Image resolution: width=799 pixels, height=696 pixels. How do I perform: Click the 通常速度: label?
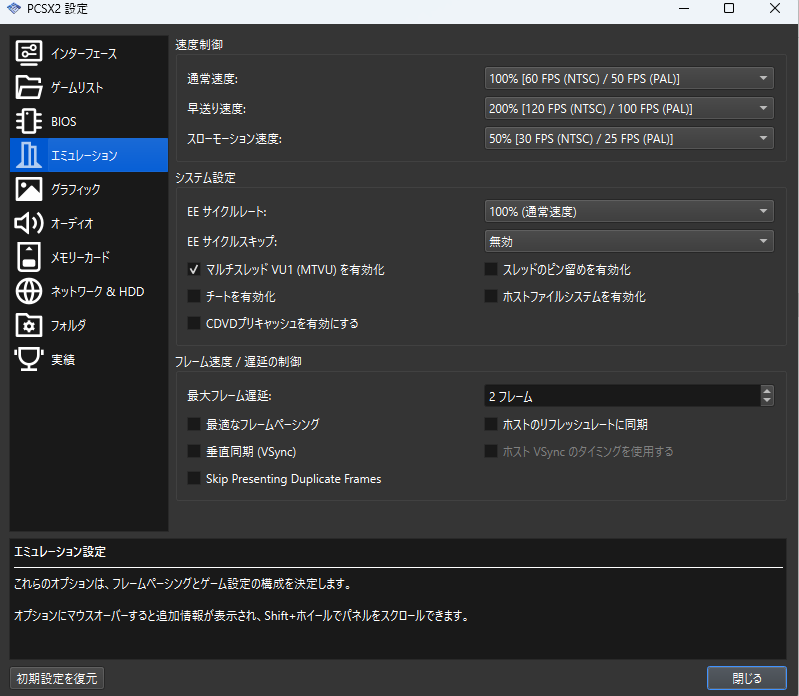[x=212, y=79]
